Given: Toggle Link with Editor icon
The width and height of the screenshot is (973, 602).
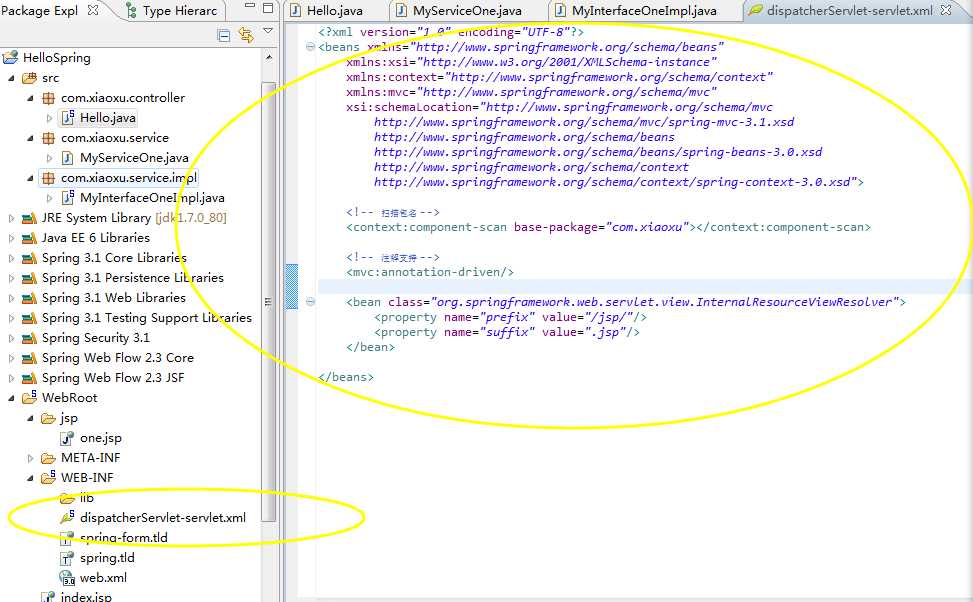Looking at the screenshot, I should (x=246, y=35).
